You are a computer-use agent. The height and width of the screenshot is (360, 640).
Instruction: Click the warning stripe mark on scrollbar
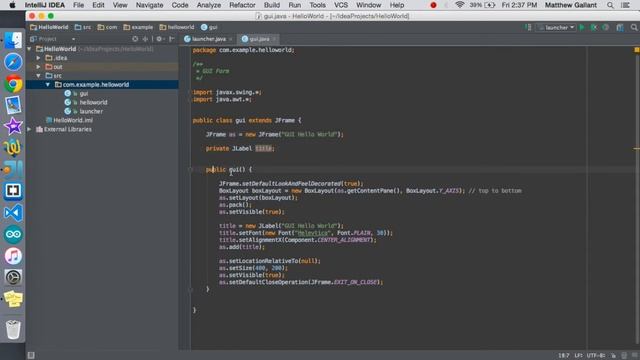(636, 149)
